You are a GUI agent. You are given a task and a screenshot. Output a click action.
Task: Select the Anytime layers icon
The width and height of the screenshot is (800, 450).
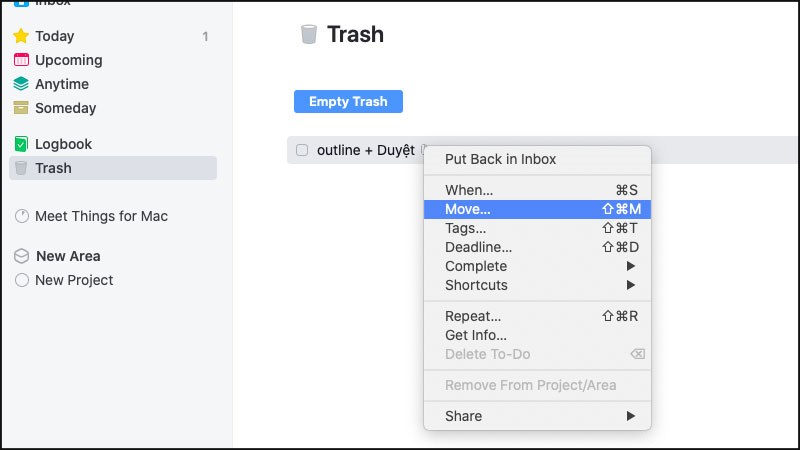(21, 84)
